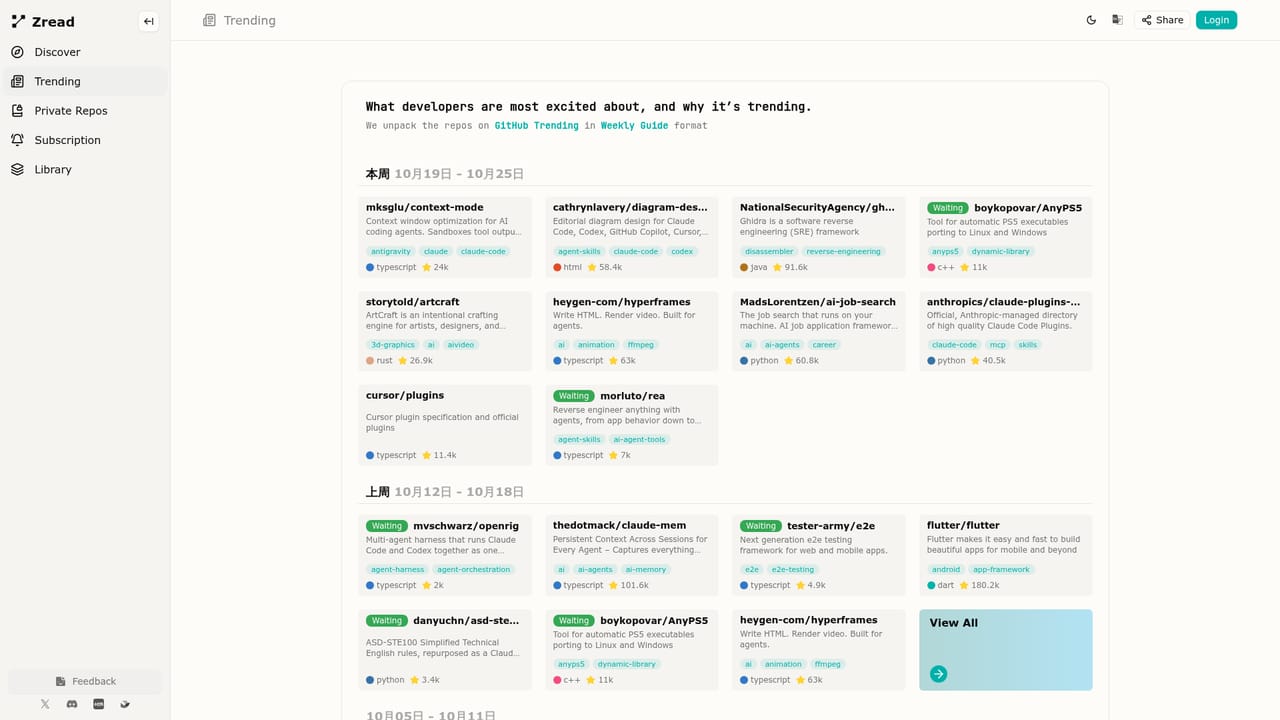Click the Share button
1280x720 pixels.
[1162, 20]
